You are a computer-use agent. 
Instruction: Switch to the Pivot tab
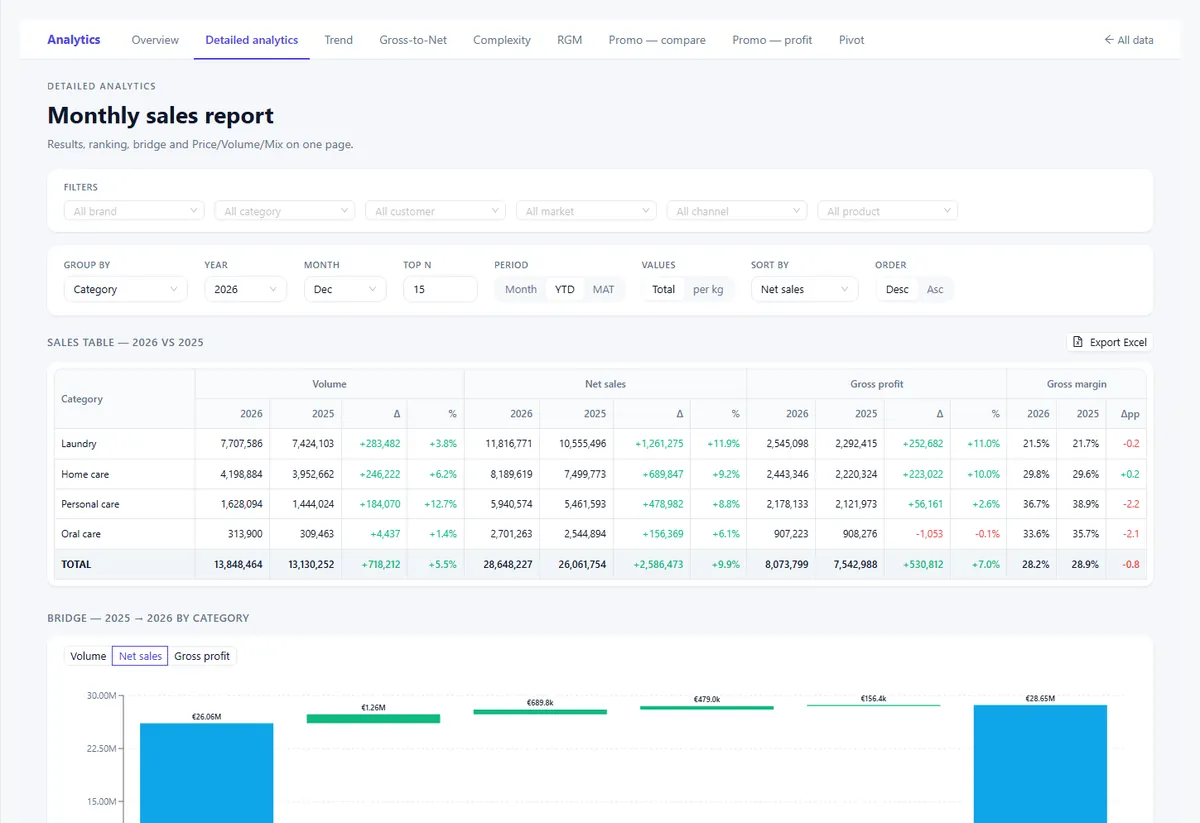(x=852, y=40)
